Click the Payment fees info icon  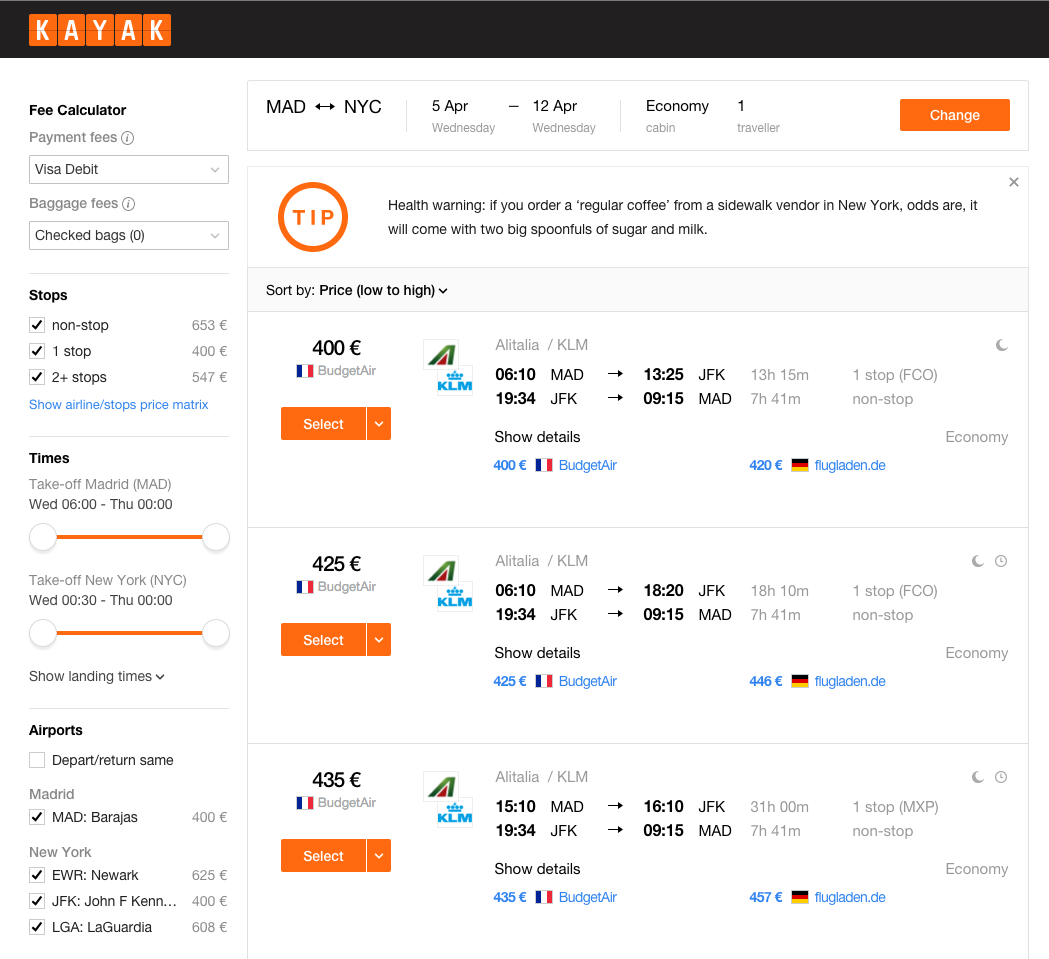(128, 138)
